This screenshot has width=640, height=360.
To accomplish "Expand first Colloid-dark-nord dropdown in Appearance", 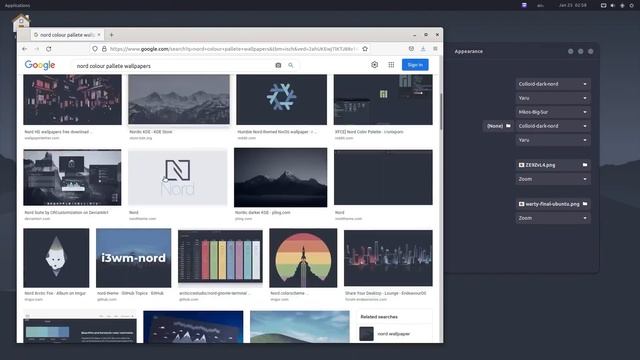I will 553,84.
